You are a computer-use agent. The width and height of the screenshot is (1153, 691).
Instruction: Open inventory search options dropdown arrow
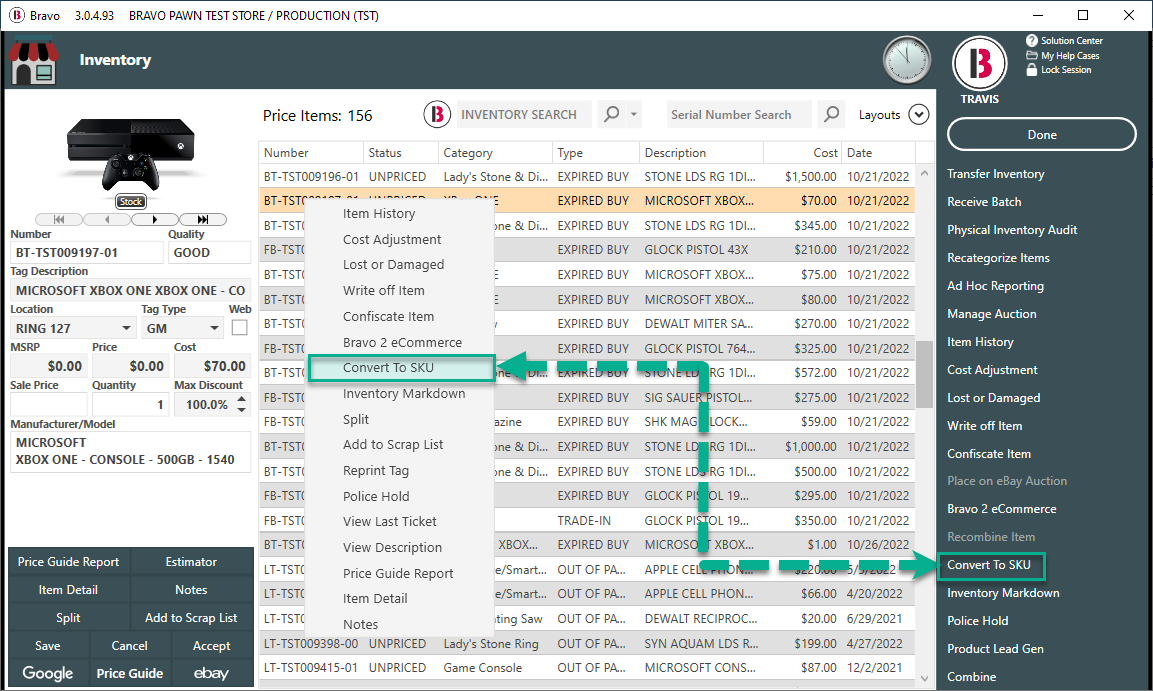[634, 115]
